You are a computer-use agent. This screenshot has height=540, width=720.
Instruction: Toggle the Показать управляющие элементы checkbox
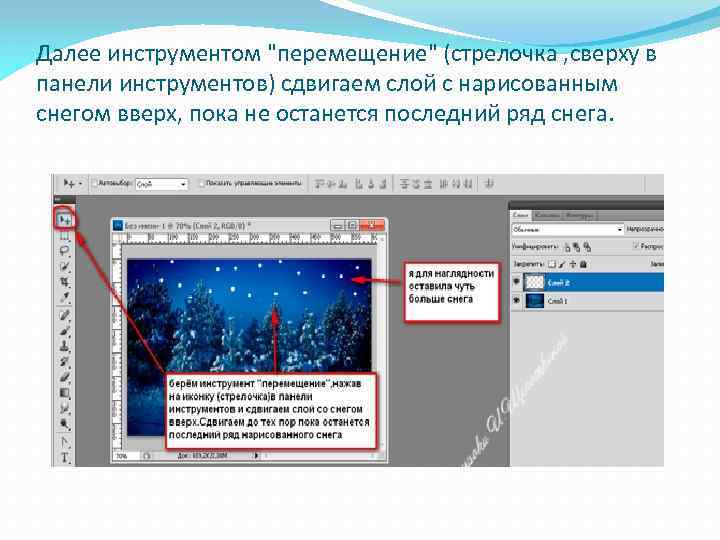click(x=201, y=183)
